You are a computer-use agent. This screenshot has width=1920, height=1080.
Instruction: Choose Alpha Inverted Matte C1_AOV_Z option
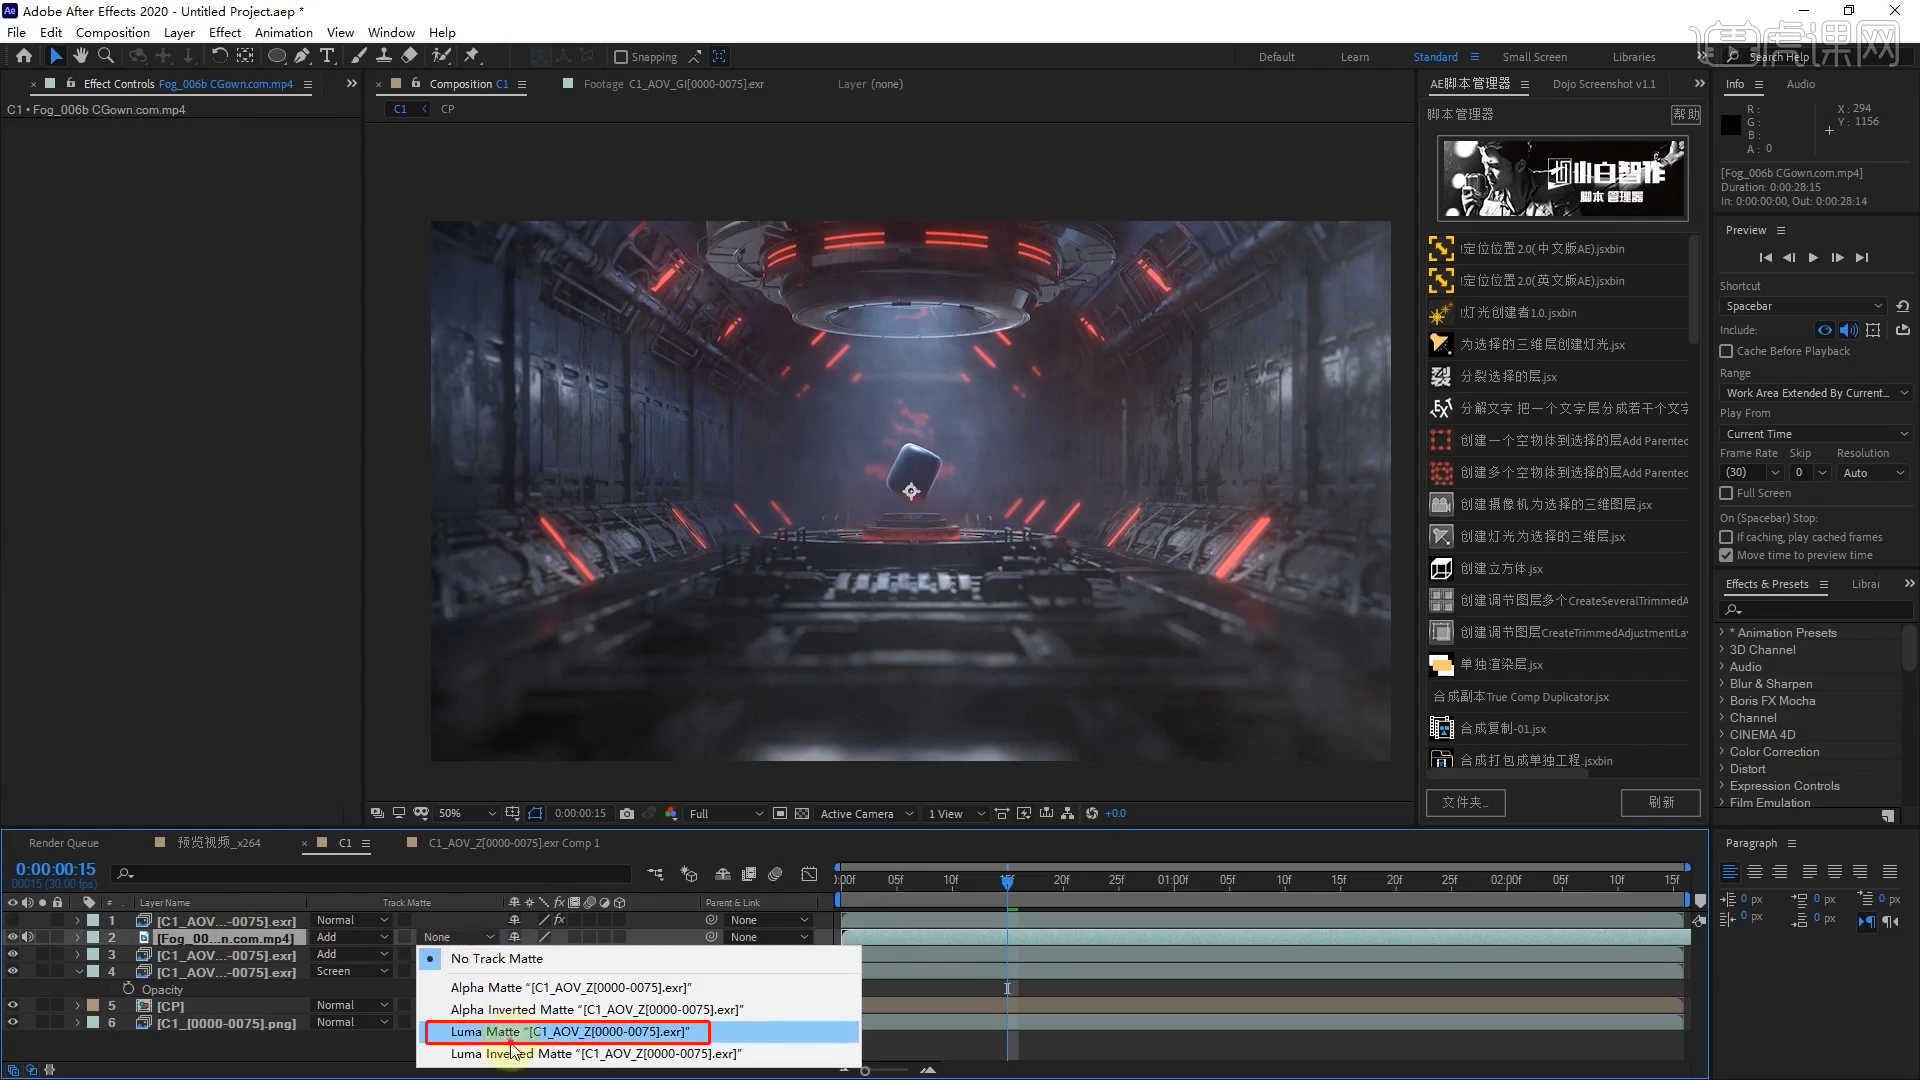pyautogui.click(x=638, y=1009)
